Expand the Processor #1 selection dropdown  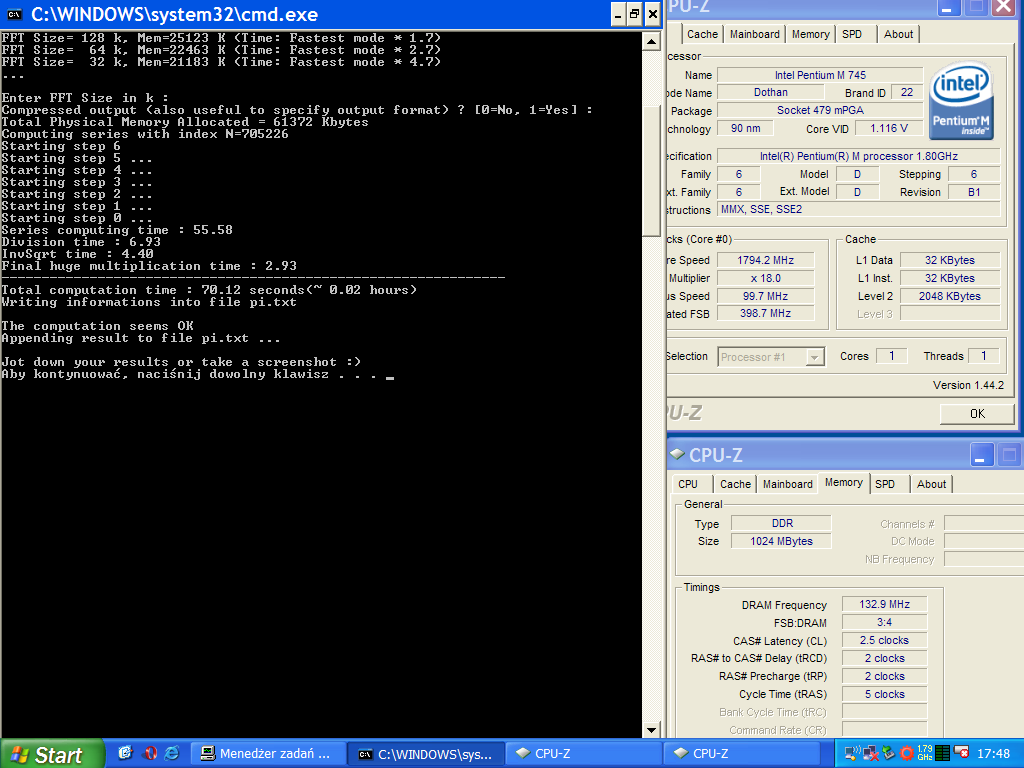[x=814, y=357]
